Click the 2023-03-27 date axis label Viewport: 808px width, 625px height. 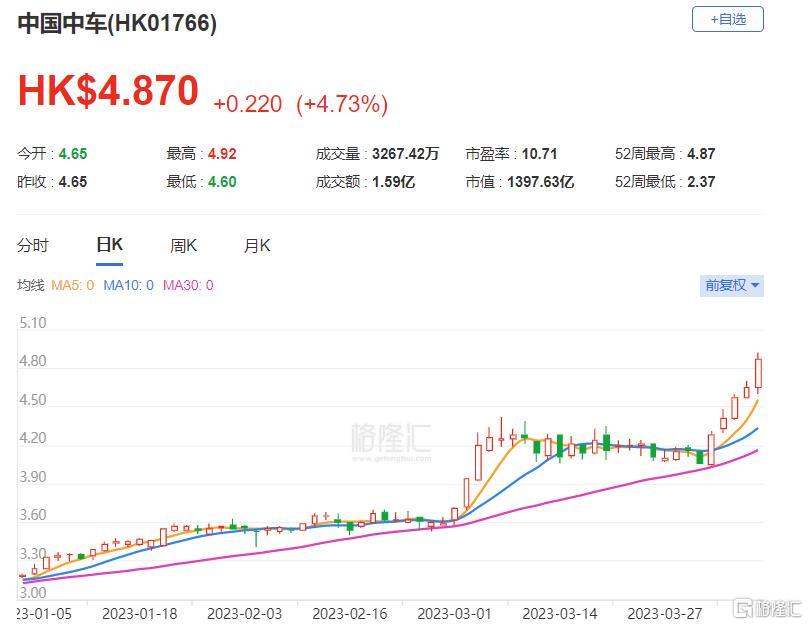(665, 614)
